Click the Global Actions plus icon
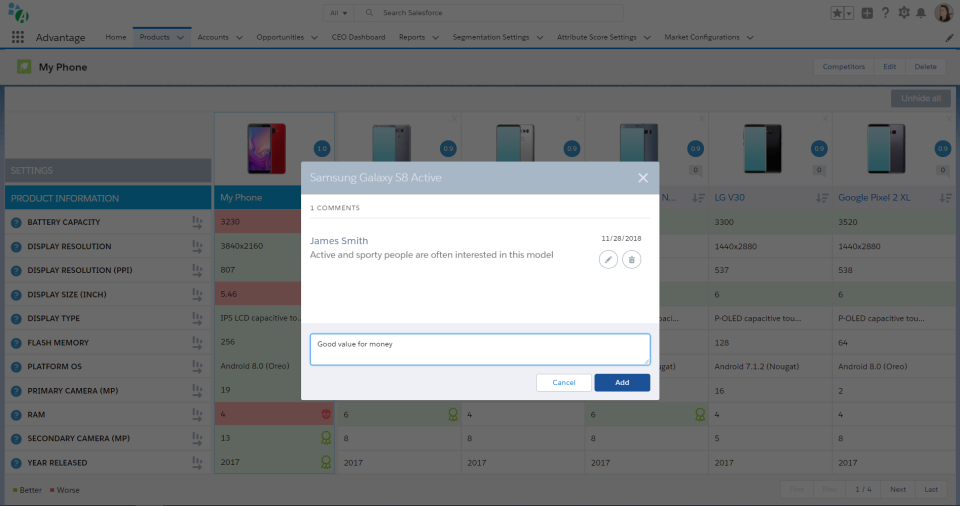 tap(867, 13)
